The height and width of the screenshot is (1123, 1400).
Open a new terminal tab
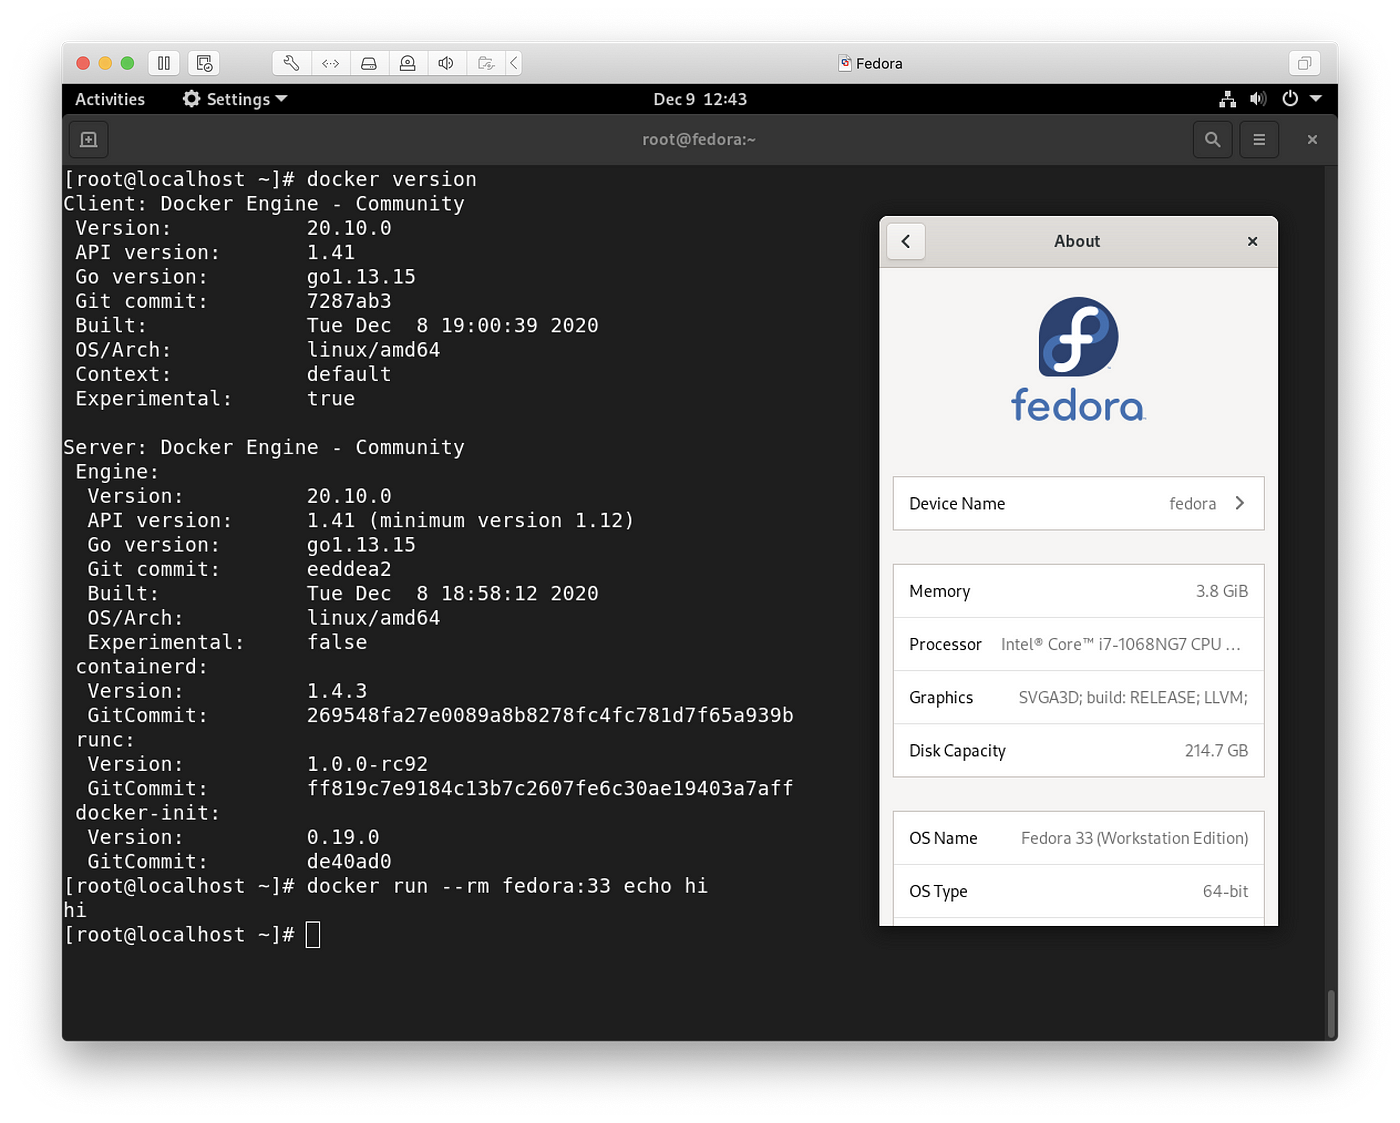(89, 140)
